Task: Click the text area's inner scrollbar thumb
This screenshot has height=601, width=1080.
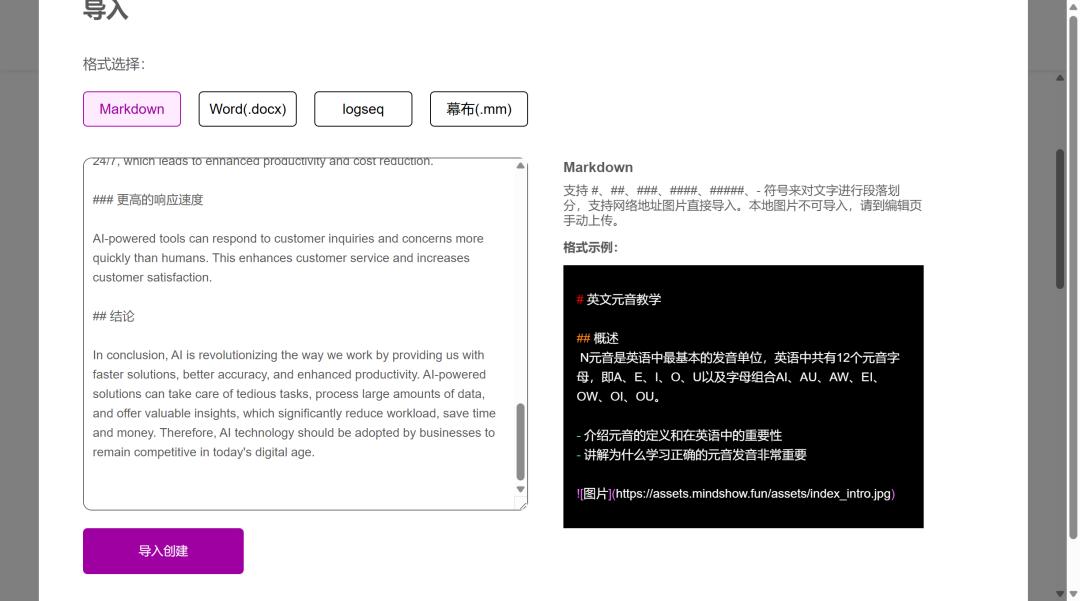Action: coord(520,438)
